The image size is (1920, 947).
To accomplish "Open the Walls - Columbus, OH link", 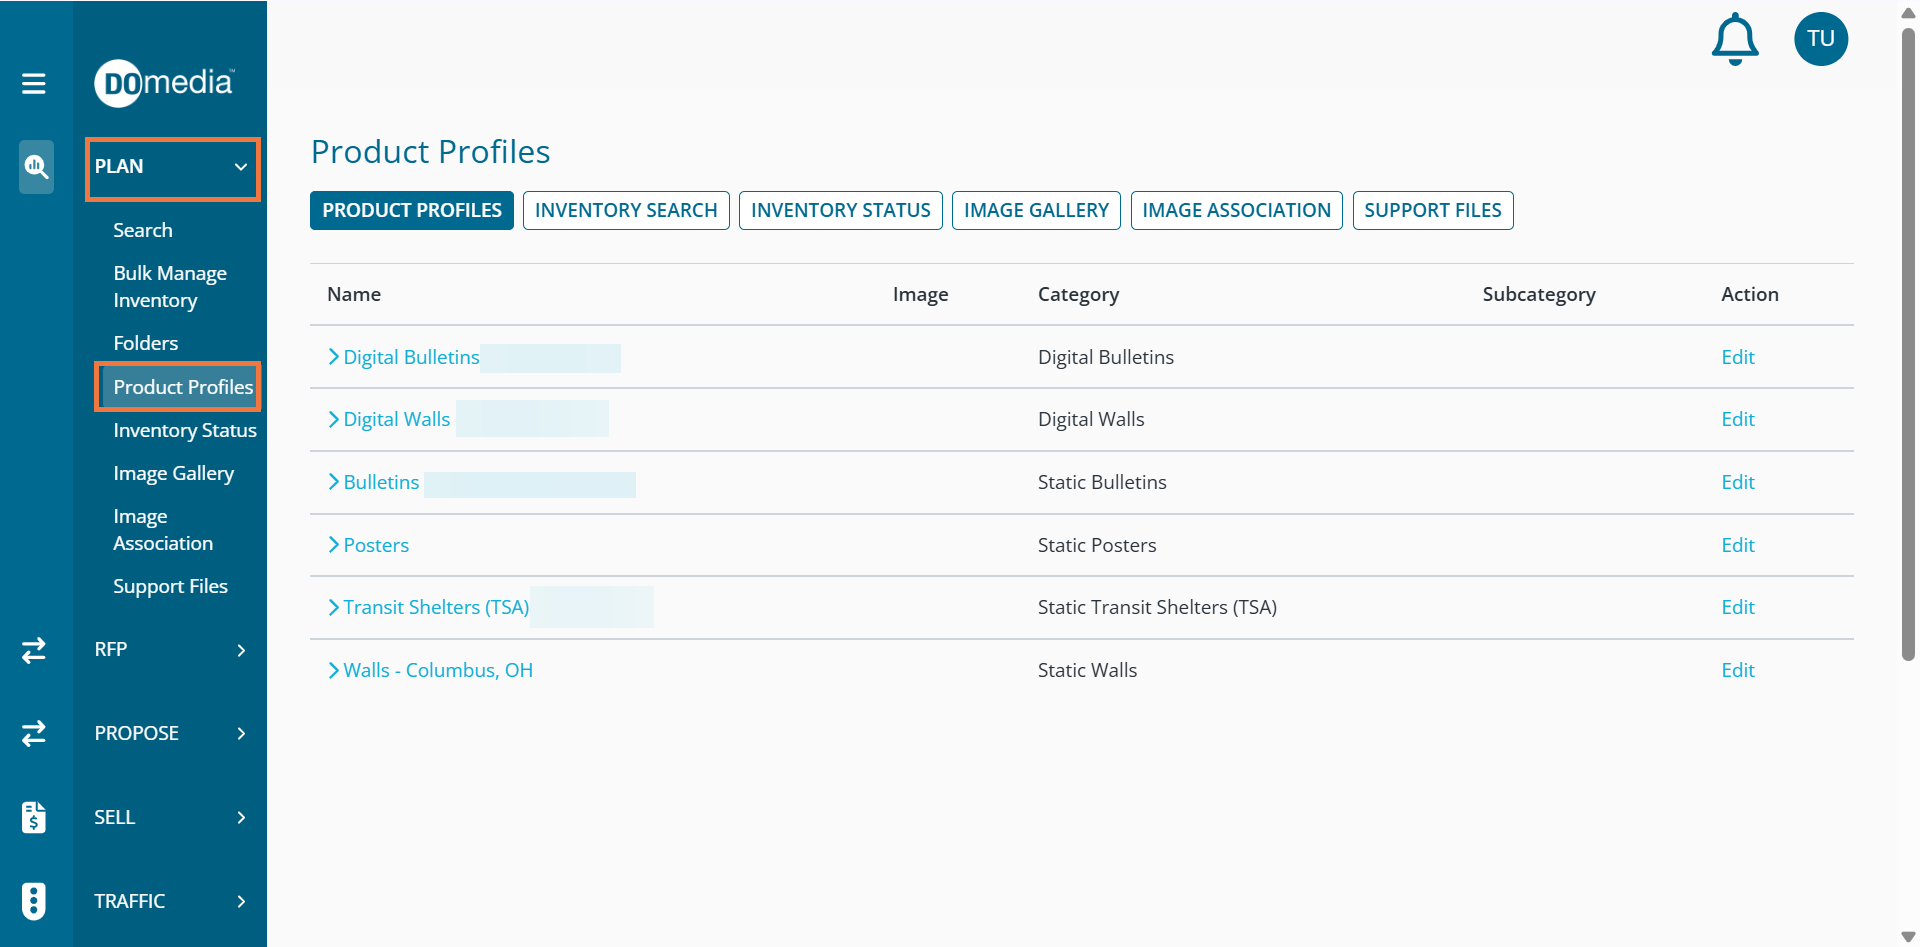I will (438, 671).
